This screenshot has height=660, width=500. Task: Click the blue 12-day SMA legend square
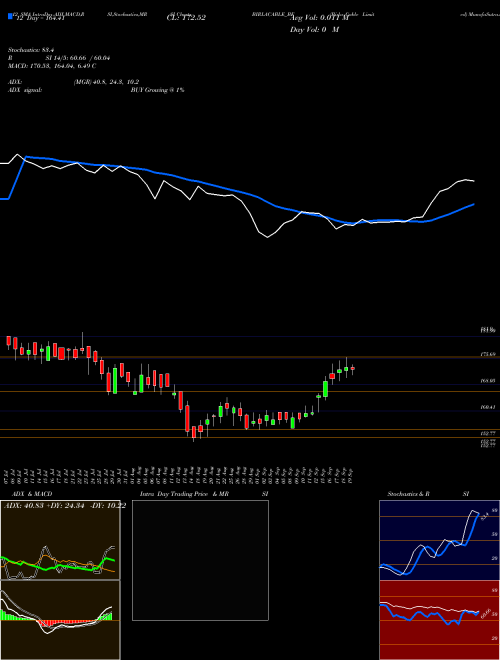point(10,16)
